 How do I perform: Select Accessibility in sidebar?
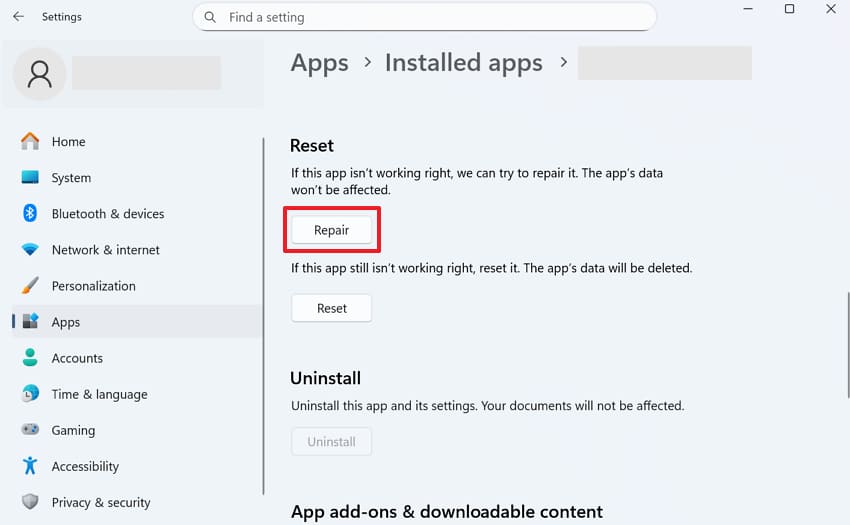pos(137,466)
